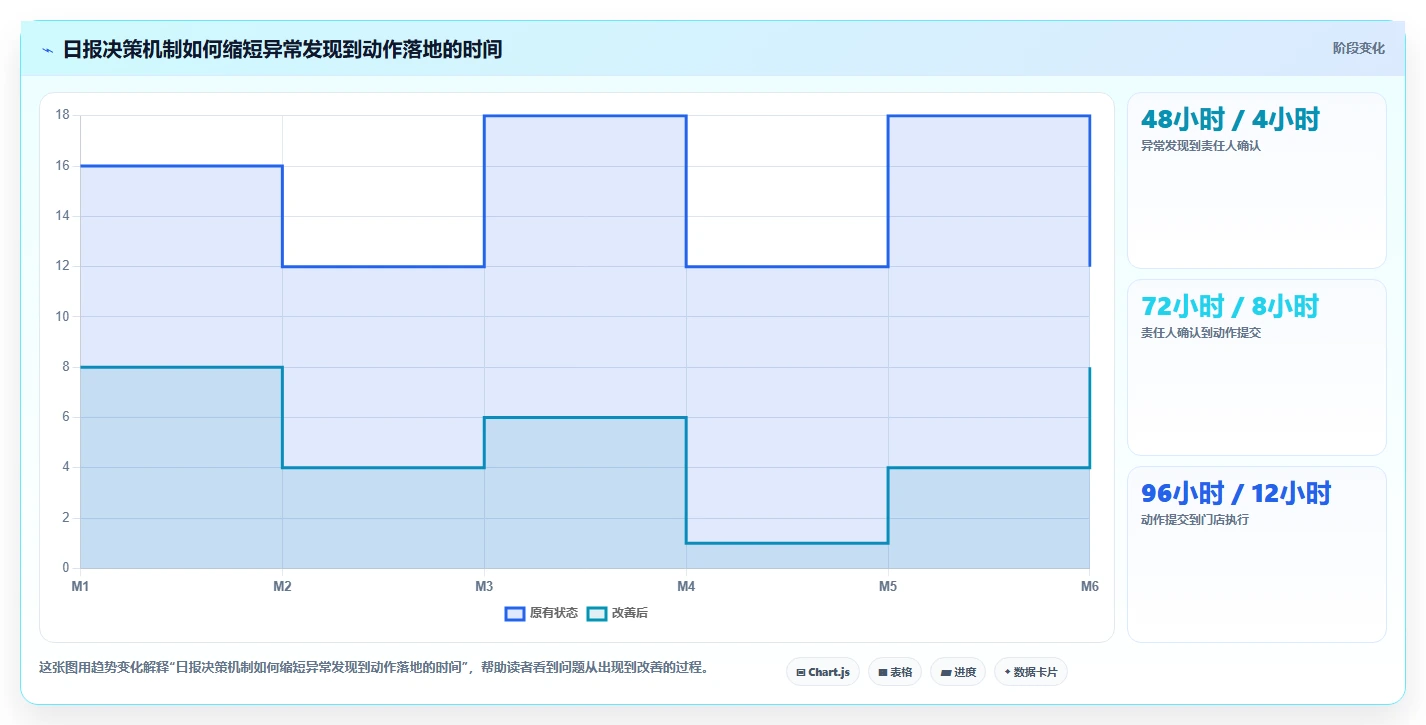Click the 数据卡片 tag

point(1030,672)
